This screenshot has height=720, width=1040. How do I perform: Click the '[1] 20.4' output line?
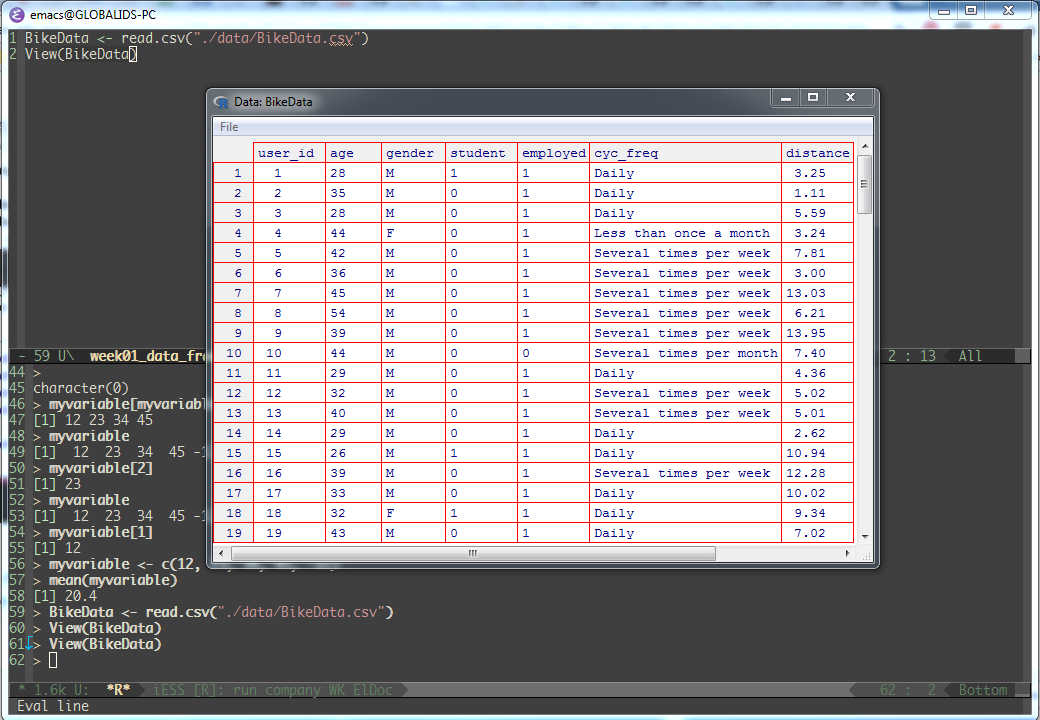65,596
